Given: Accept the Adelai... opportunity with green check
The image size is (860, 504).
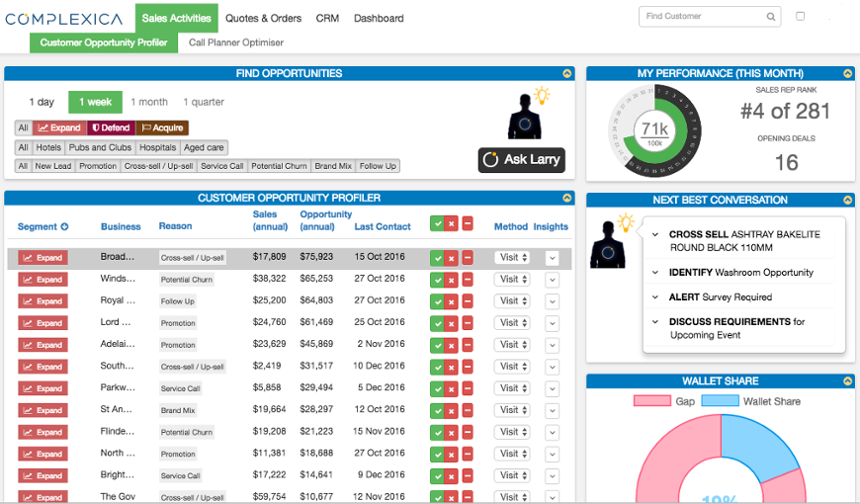Looking at the screenshot, I should [x=437, y=345].
